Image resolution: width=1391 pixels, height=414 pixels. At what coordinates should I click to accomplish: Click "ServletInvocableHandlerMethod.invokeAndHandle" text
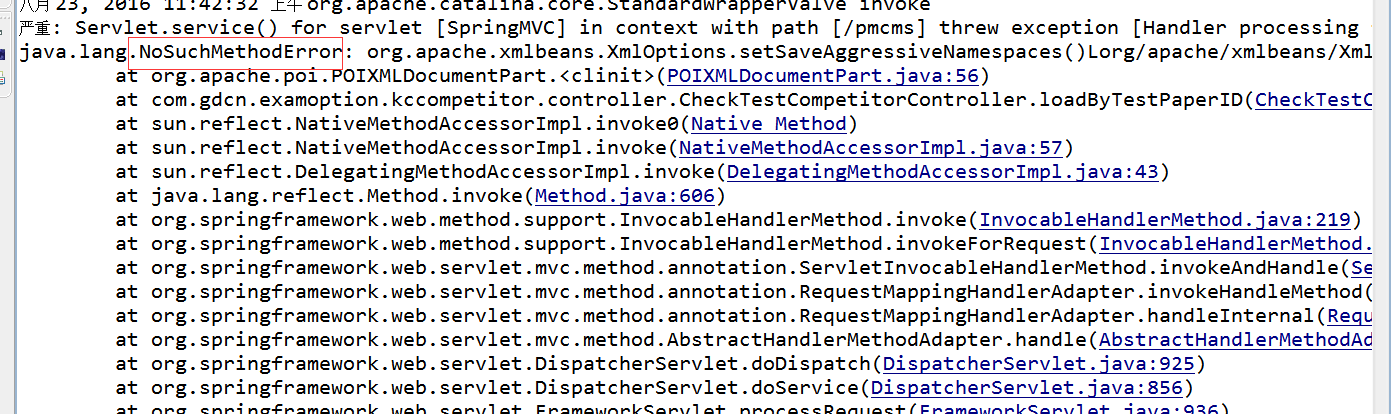(1069, 268)
